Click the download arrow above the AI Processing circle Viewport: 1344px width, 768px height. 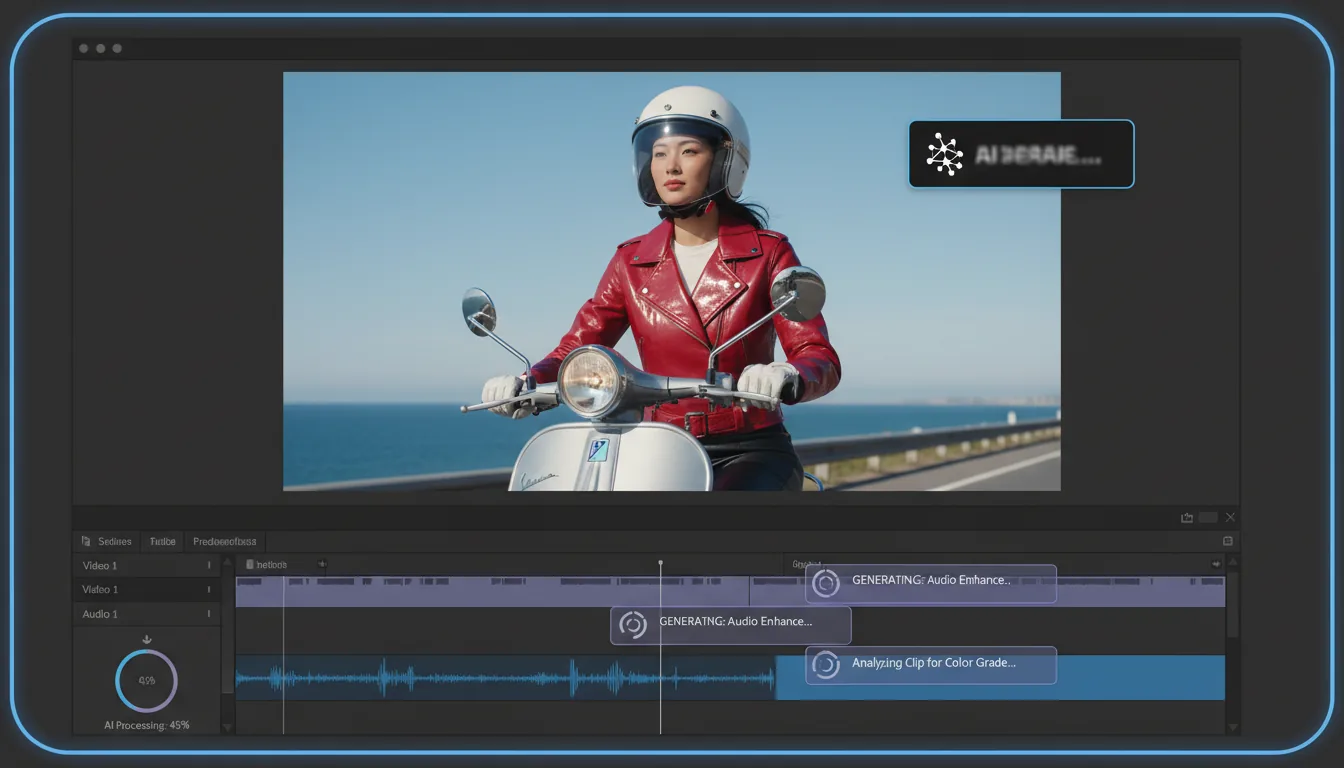(146, 638)
